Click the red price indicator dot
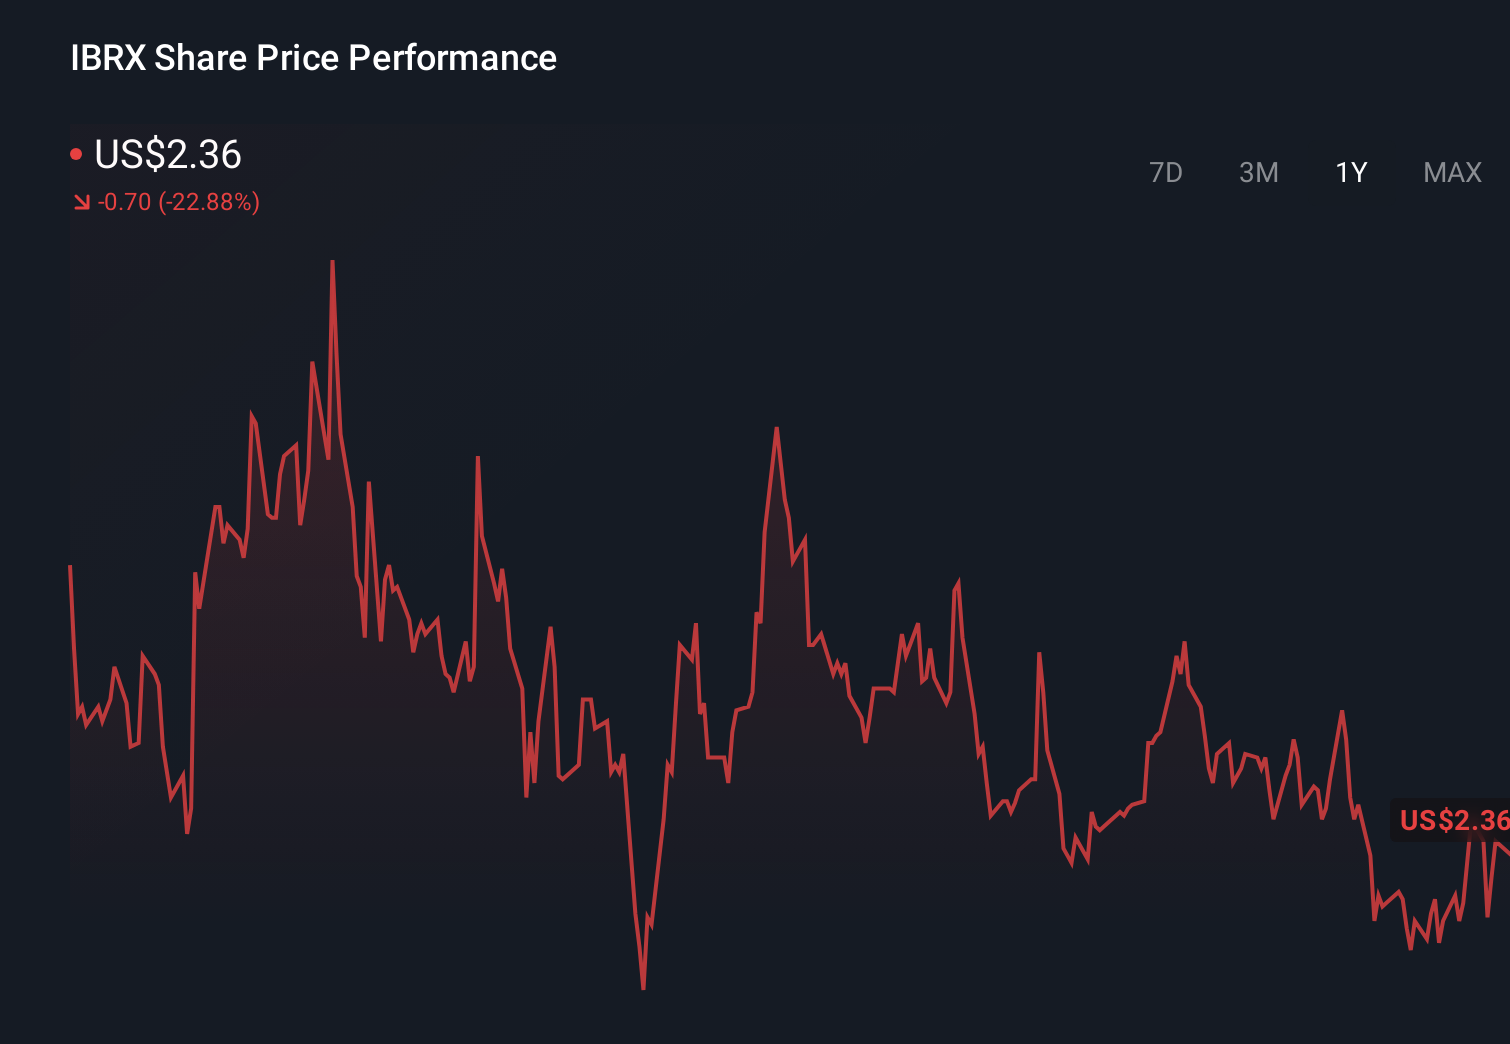This screenshot has width=1510, height=1044. click(x=77, y=152)
